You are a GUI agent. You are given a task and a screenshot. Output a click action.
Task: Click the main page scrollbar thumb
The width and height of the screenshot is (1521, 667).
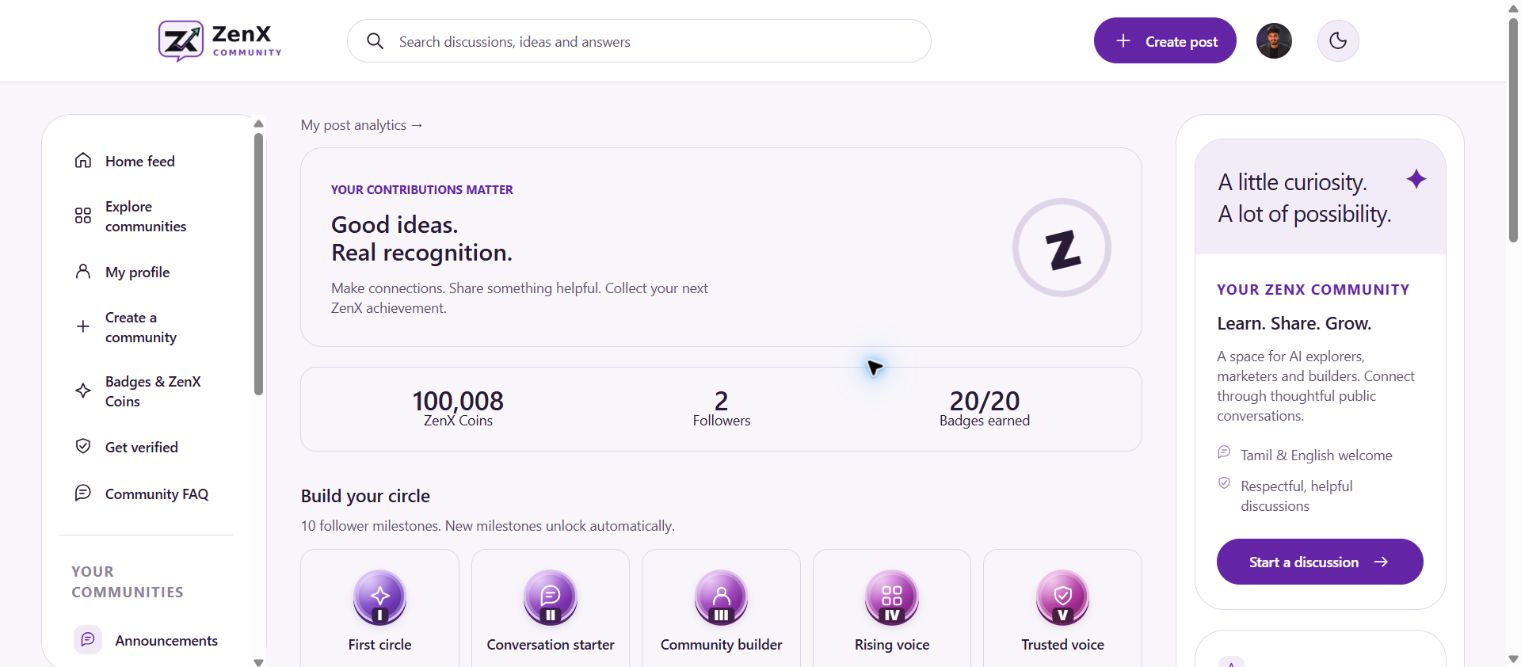[x=1513, y=130]
